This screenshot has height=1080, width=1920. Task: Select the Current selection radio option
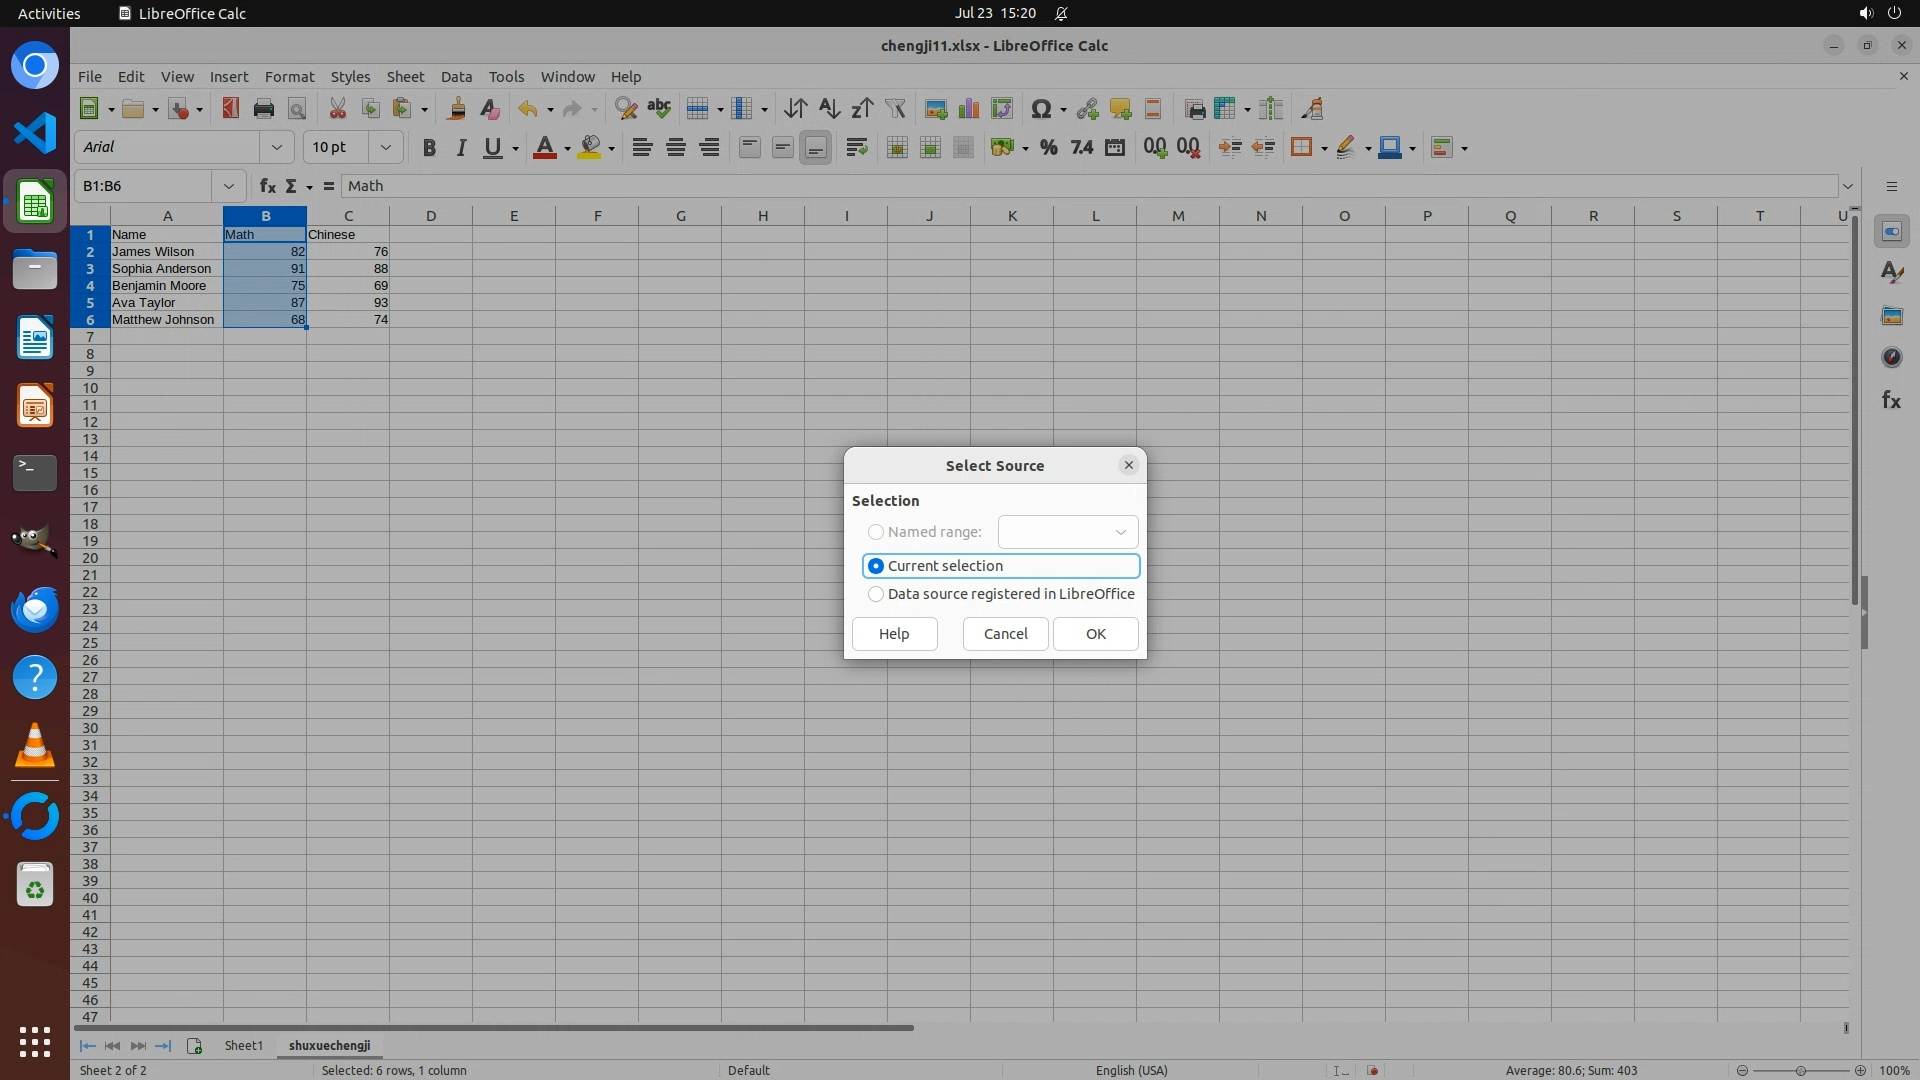pos(876,566)
